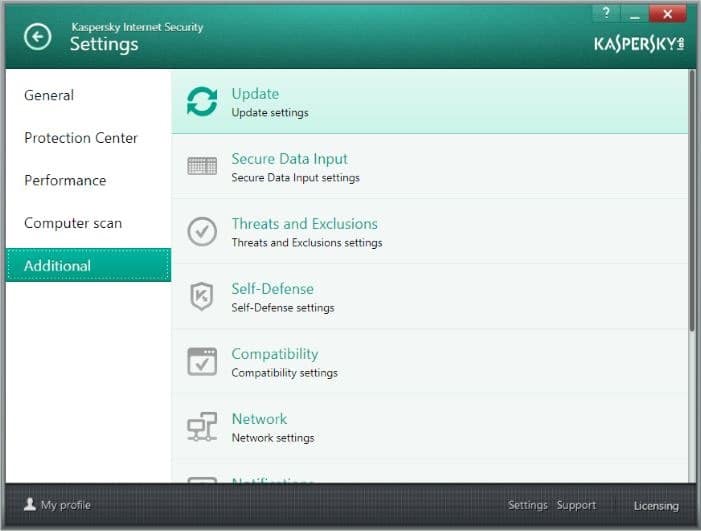
Task: Click 'Secure Data Input settings' description text
Action: 296,178
